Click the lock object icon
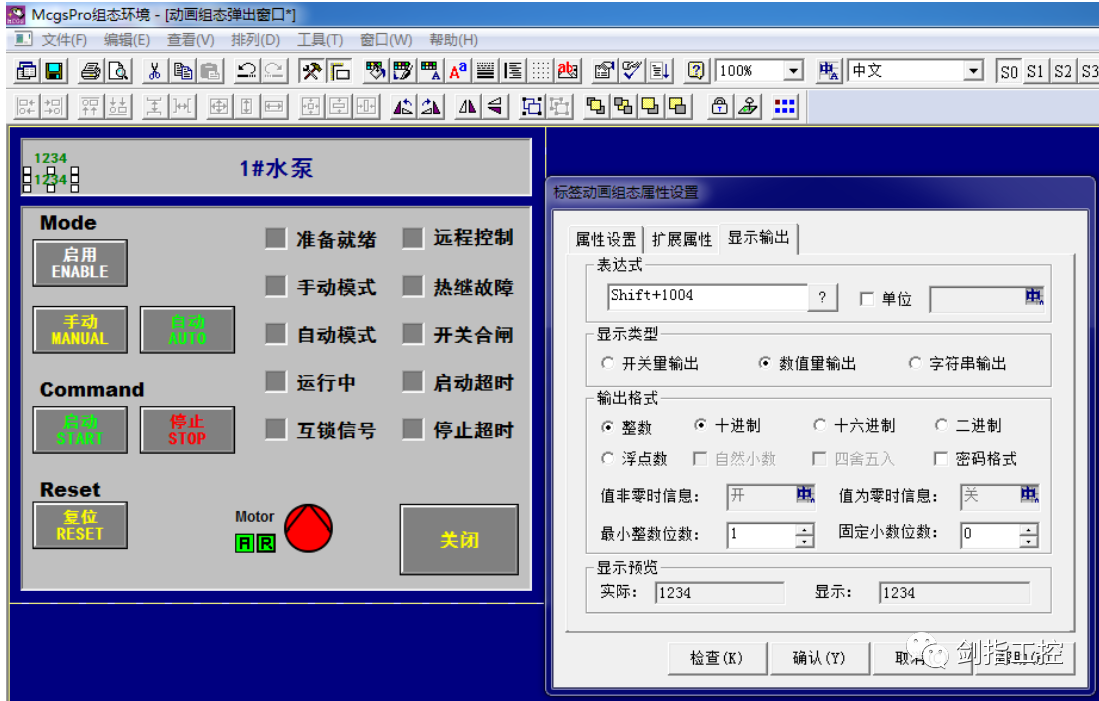Screen dimensions: 1099x701 [x=720, y=105]
